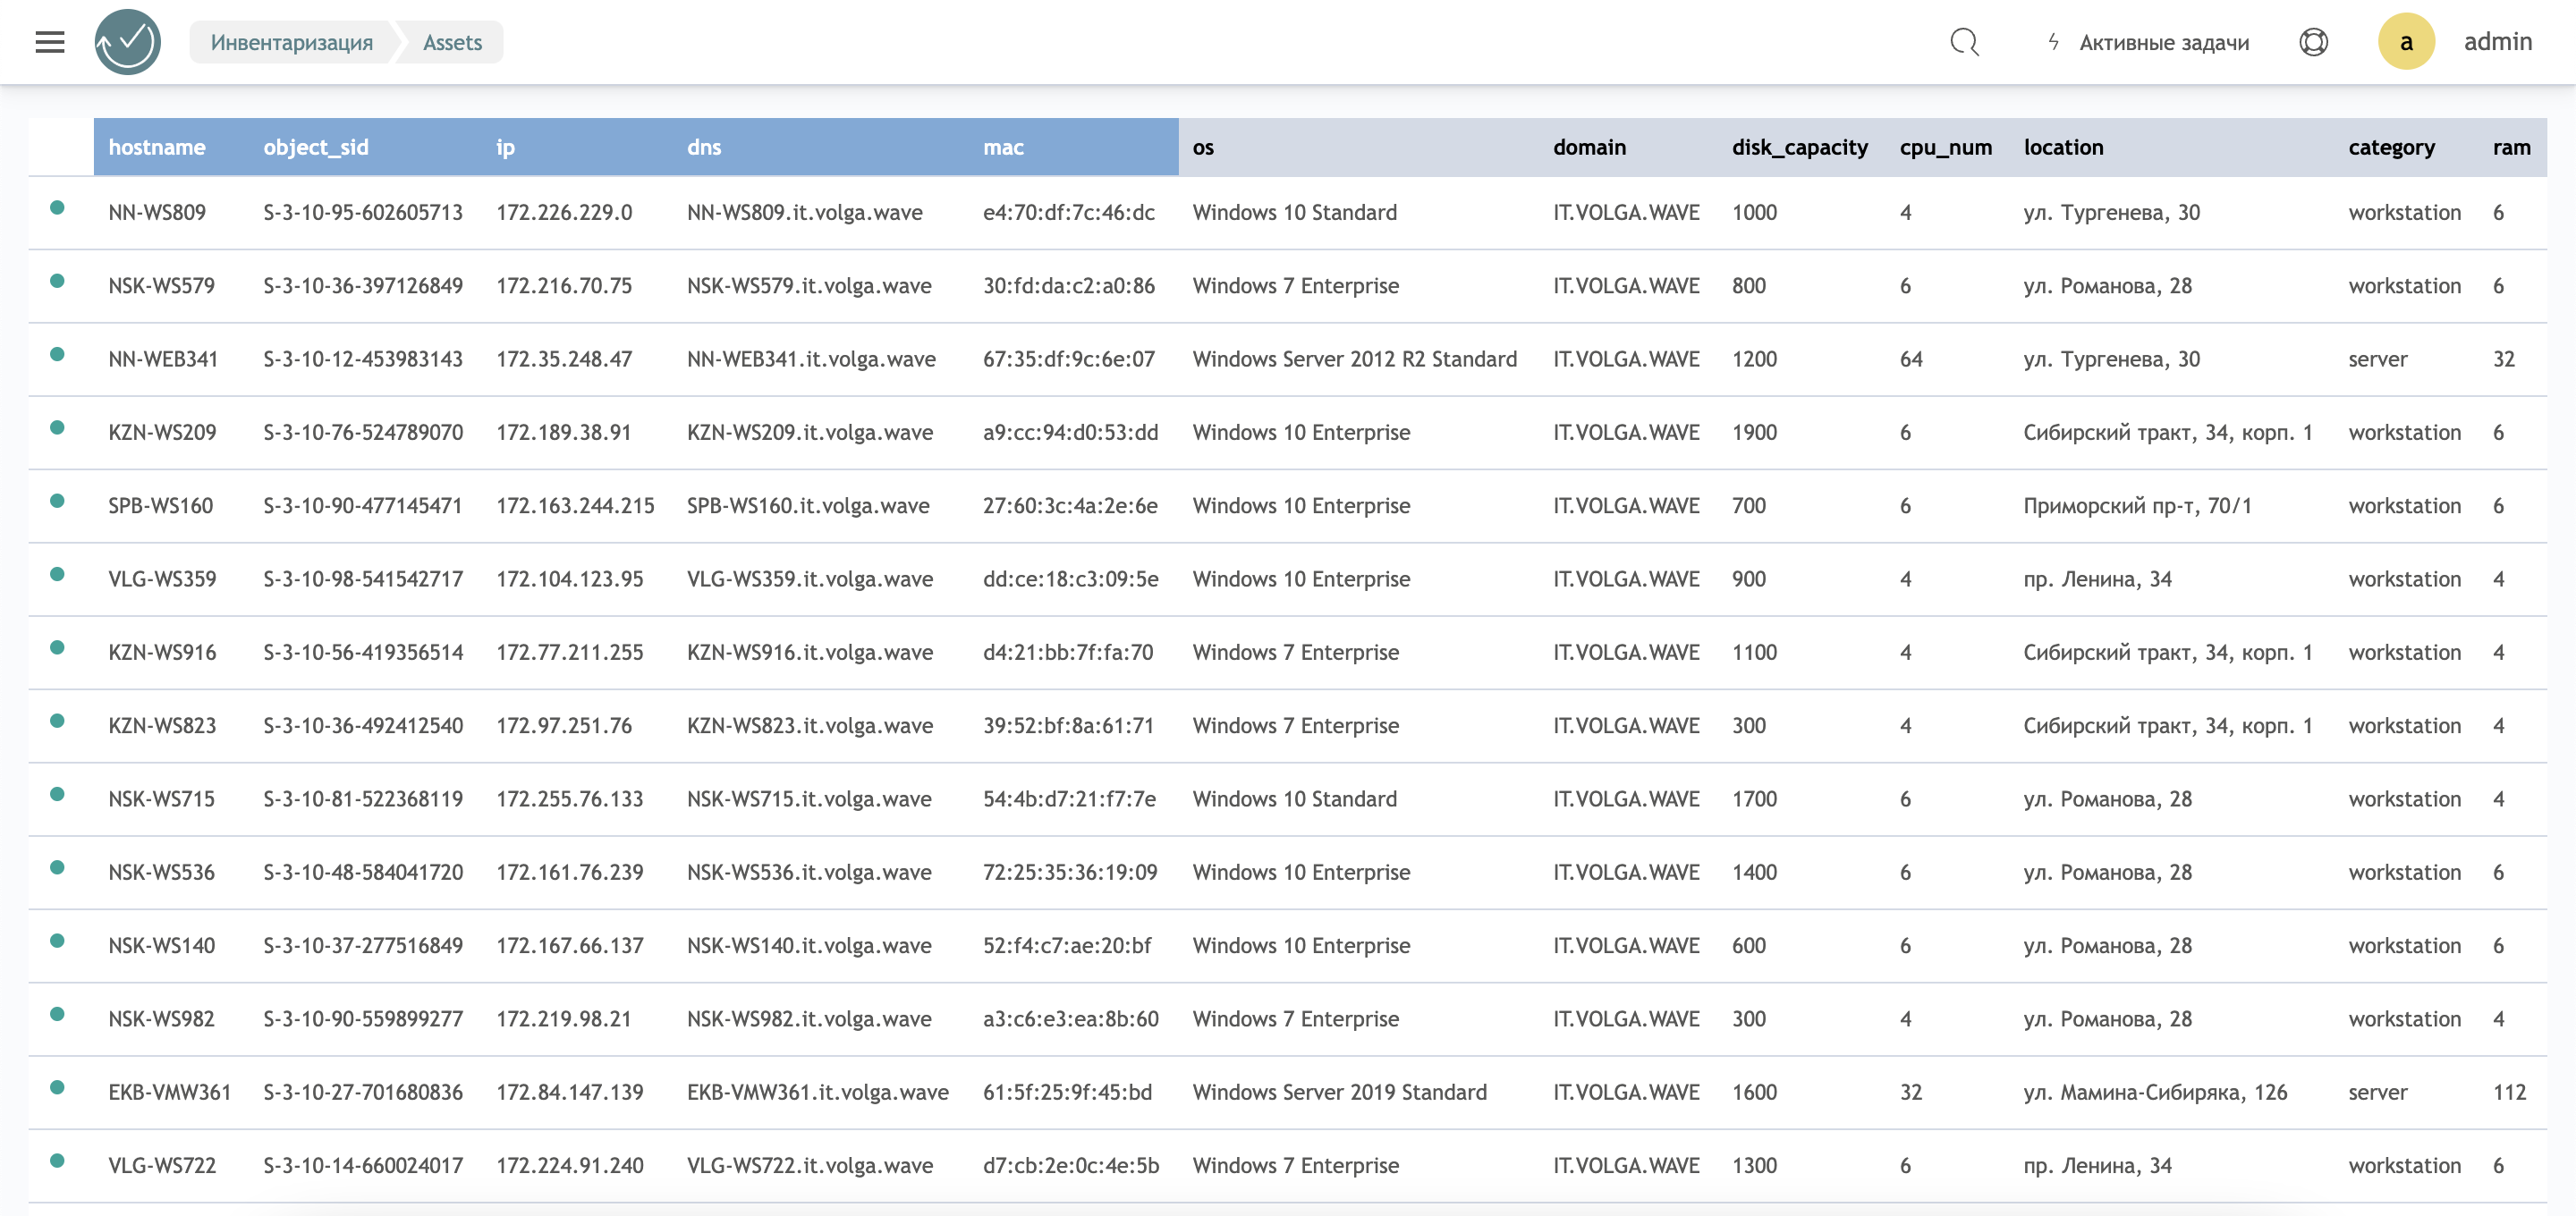Open the admin user menu

click(2497, 42)
